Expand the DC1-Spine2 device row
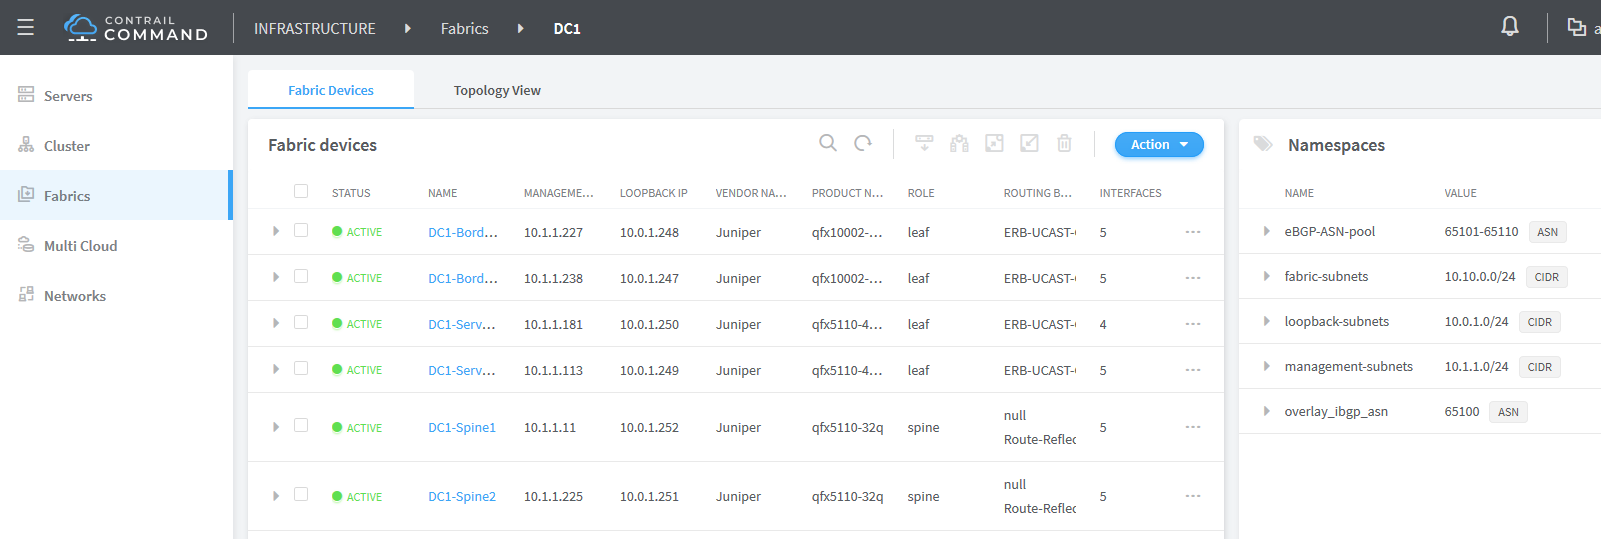 (x=276, y=496)
